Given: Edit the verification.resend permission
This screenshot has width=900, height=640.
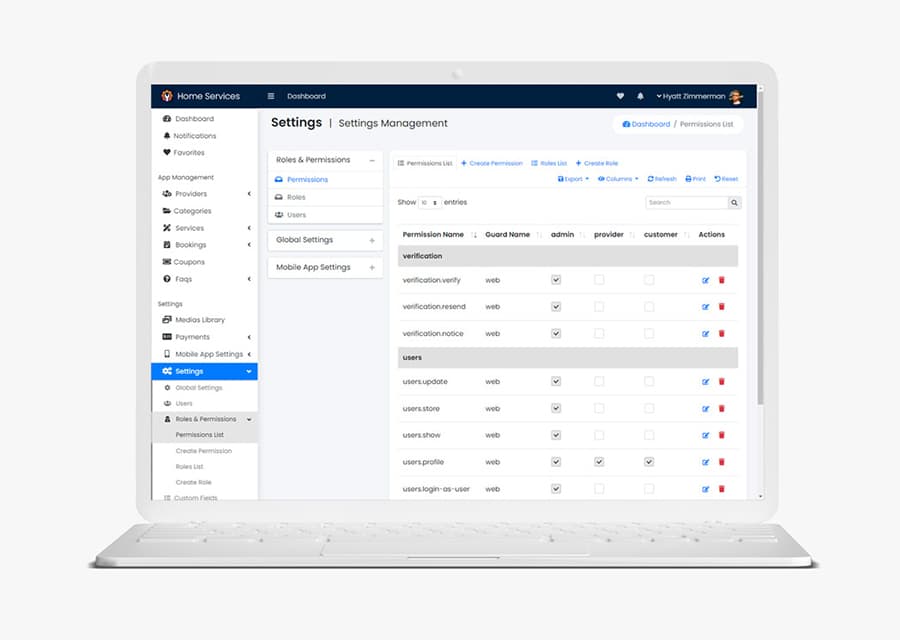Looking at the screenshot, I should [x=705, y=307].
